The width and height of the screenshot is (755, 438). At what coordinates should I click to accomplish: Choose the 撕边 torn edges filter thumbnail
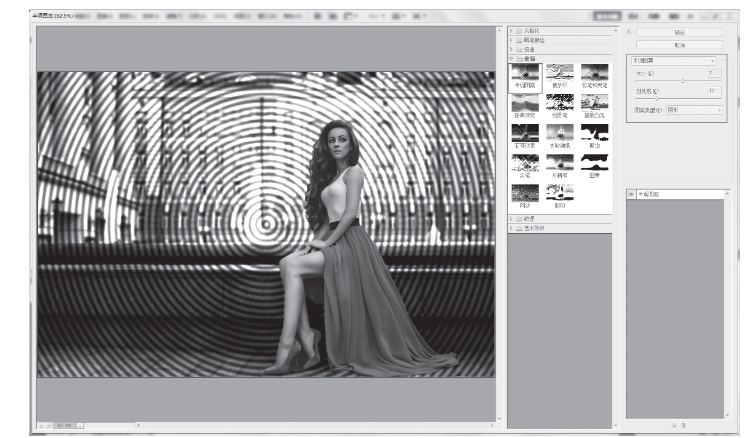[x=594, y=134]
